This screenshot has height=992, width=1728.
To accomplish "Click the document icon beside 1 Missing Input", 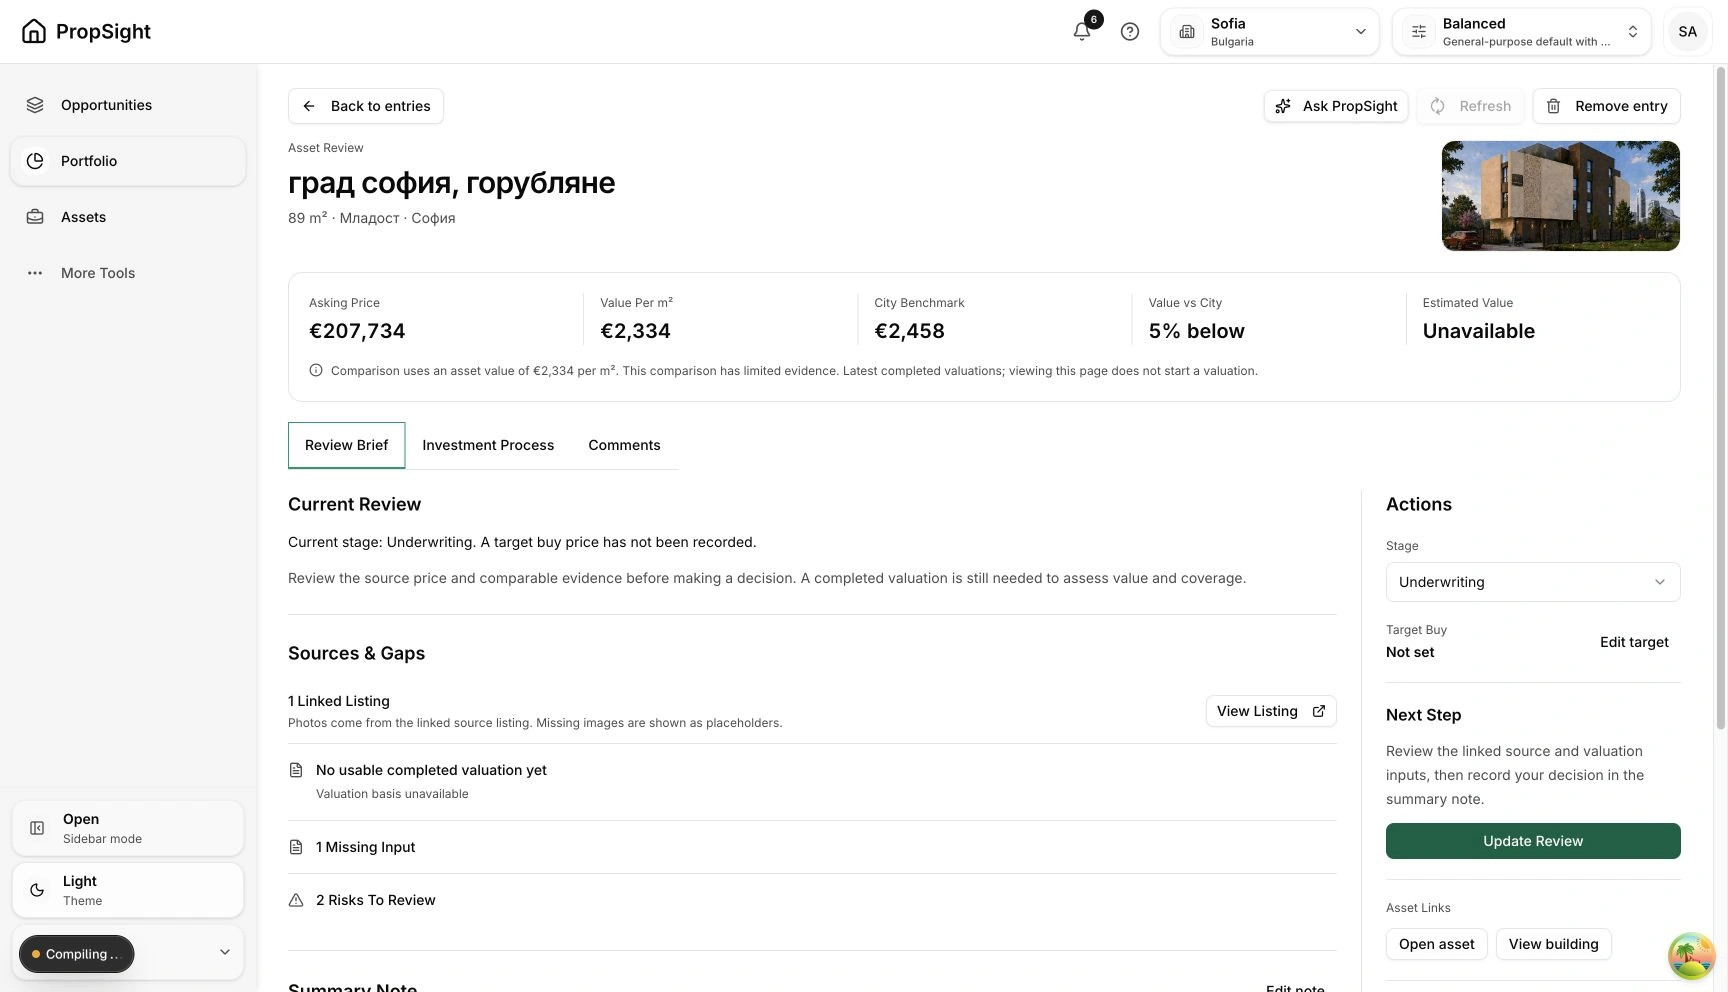I will [296, 847].
